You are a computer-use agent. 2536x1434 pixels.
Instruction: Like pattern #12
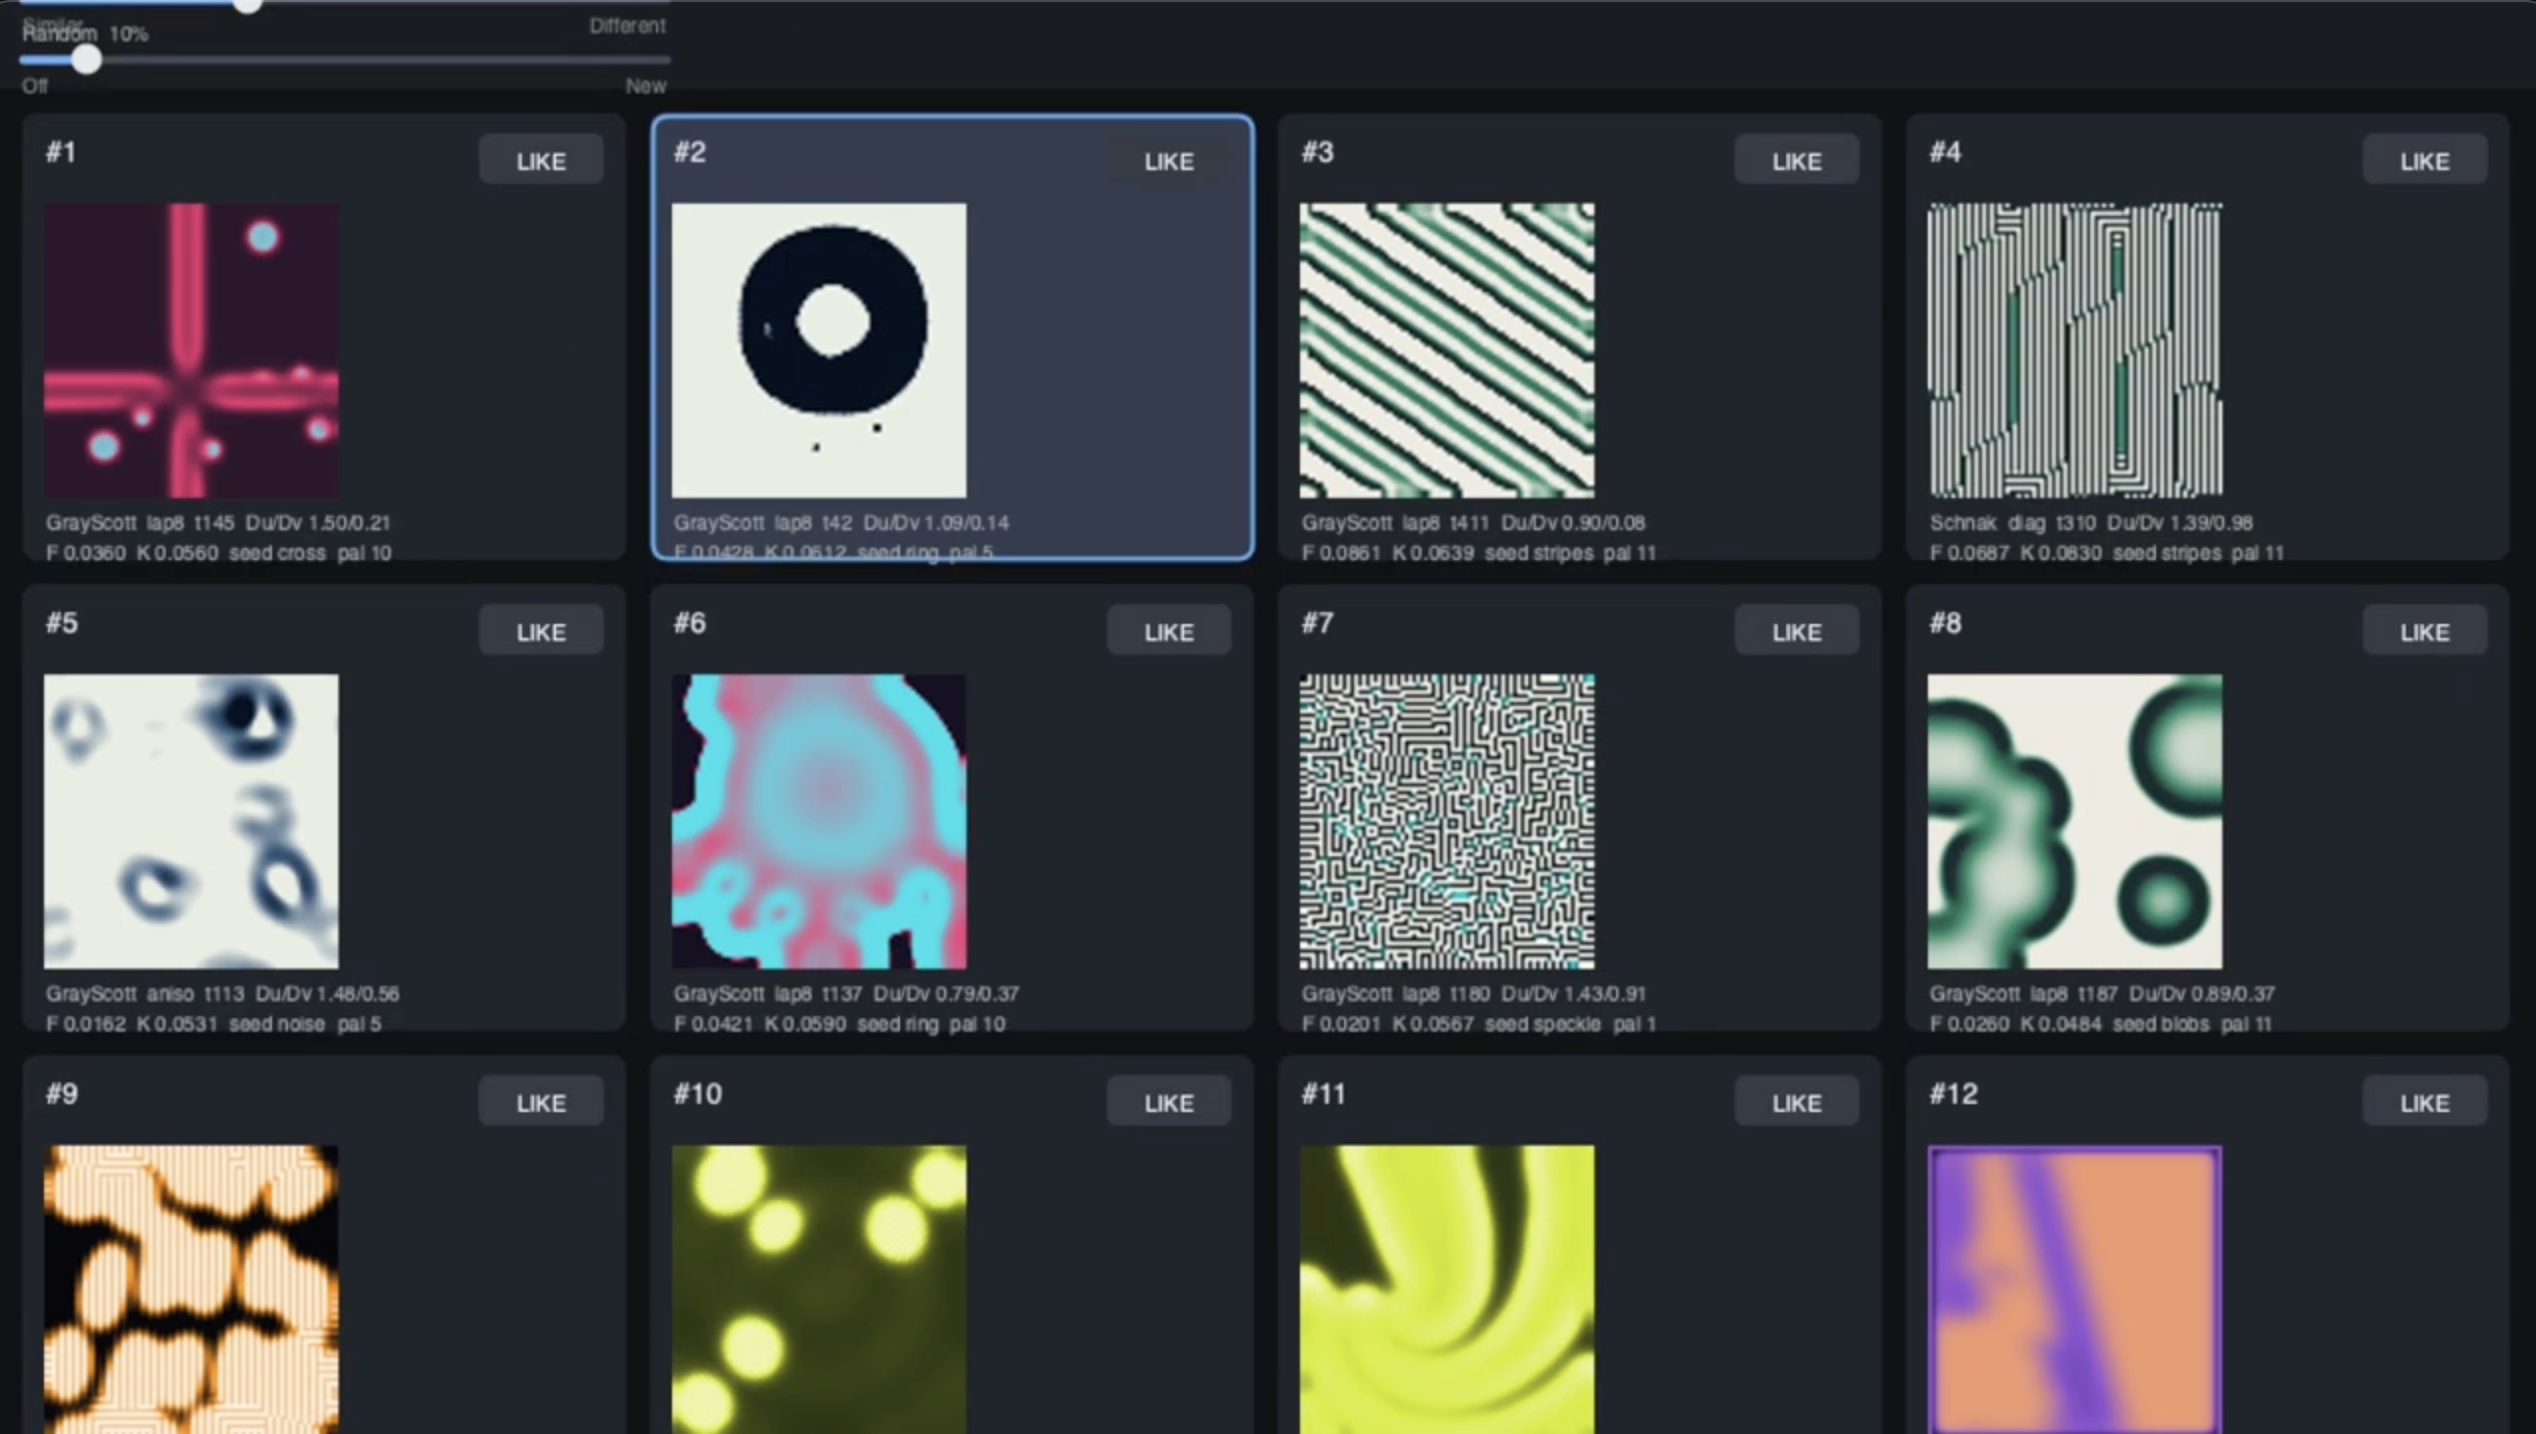tap(2424, 1102)
